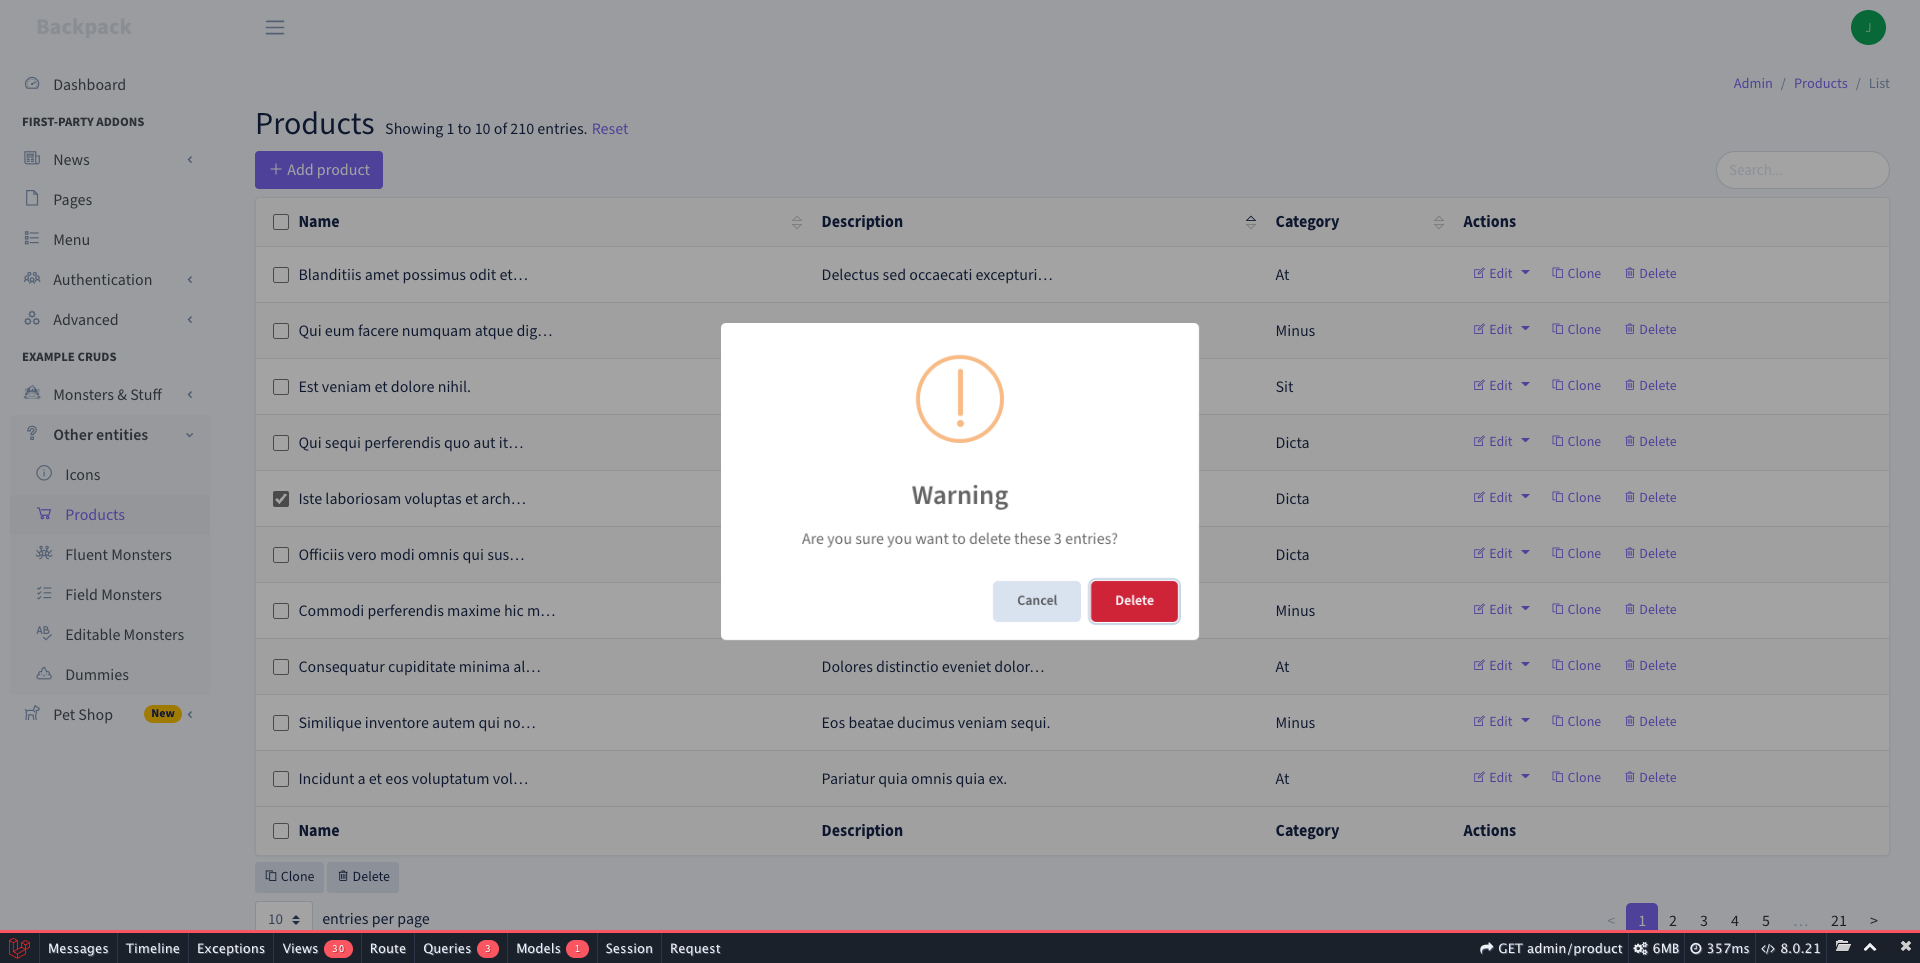Click the warning exclamation icon in dialog
Image resolution: width=1920 pixels, height=963 pixels.
click(x=960, y=399)
